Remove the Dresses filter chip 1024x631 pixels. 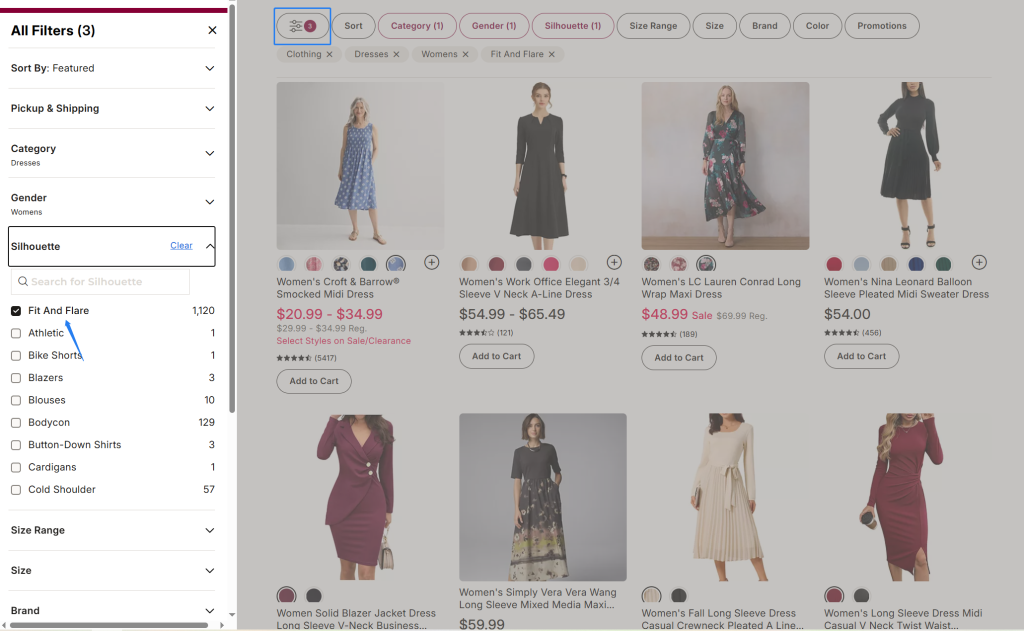[396, 54]
